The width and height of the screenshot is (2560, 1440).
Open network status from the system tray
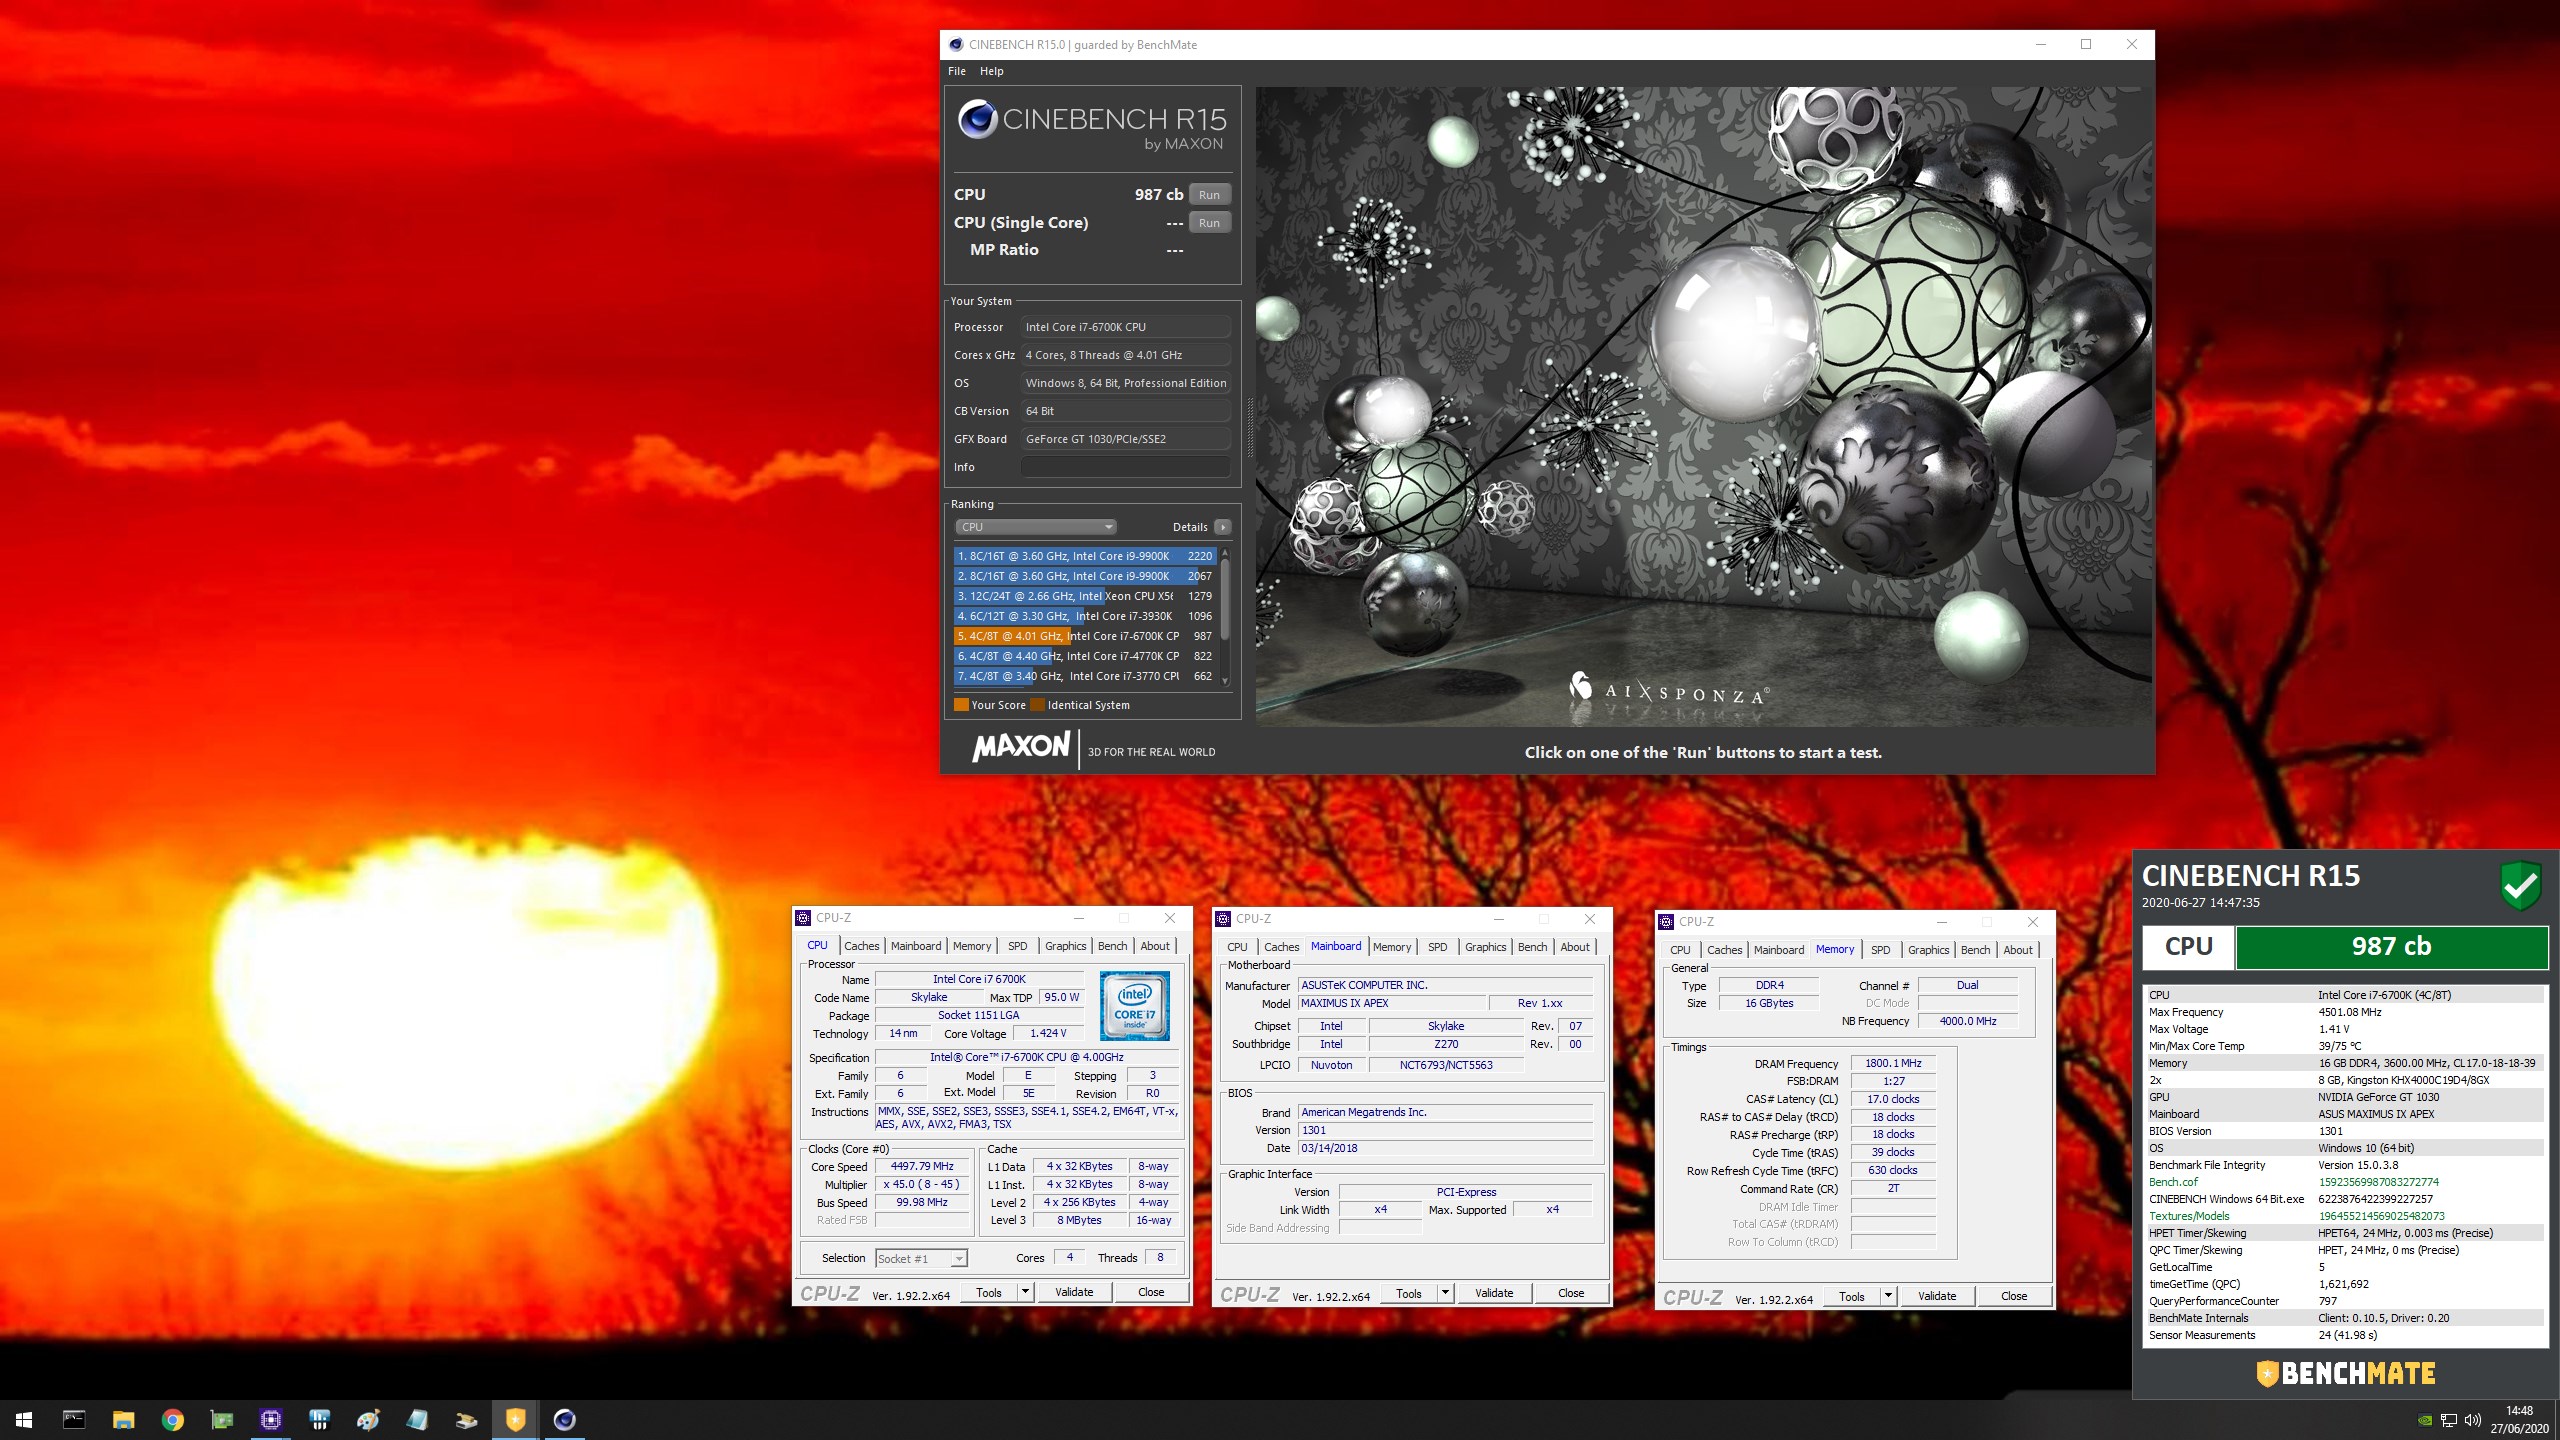pos(2449,1420)
